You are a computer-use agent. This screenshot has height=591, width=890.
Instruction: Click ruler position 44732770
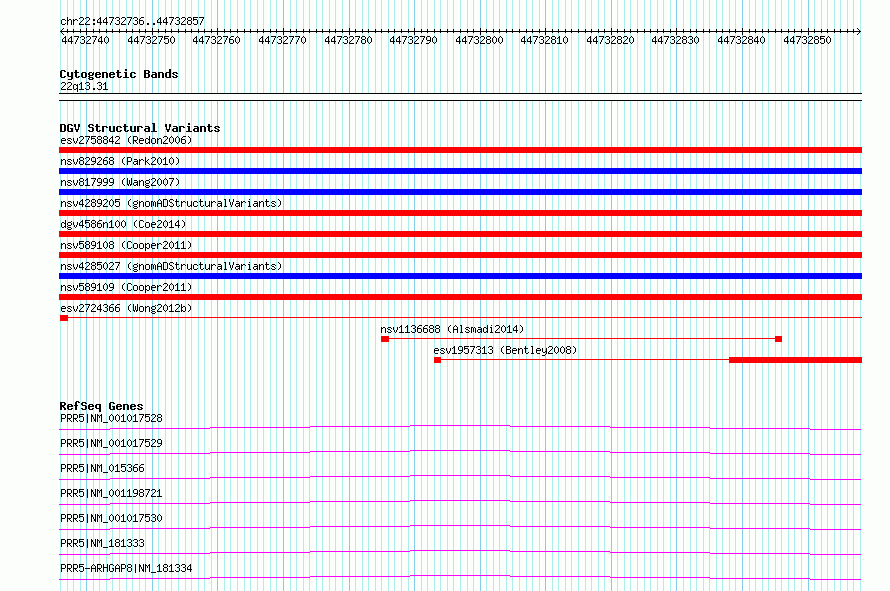point(282,40)
